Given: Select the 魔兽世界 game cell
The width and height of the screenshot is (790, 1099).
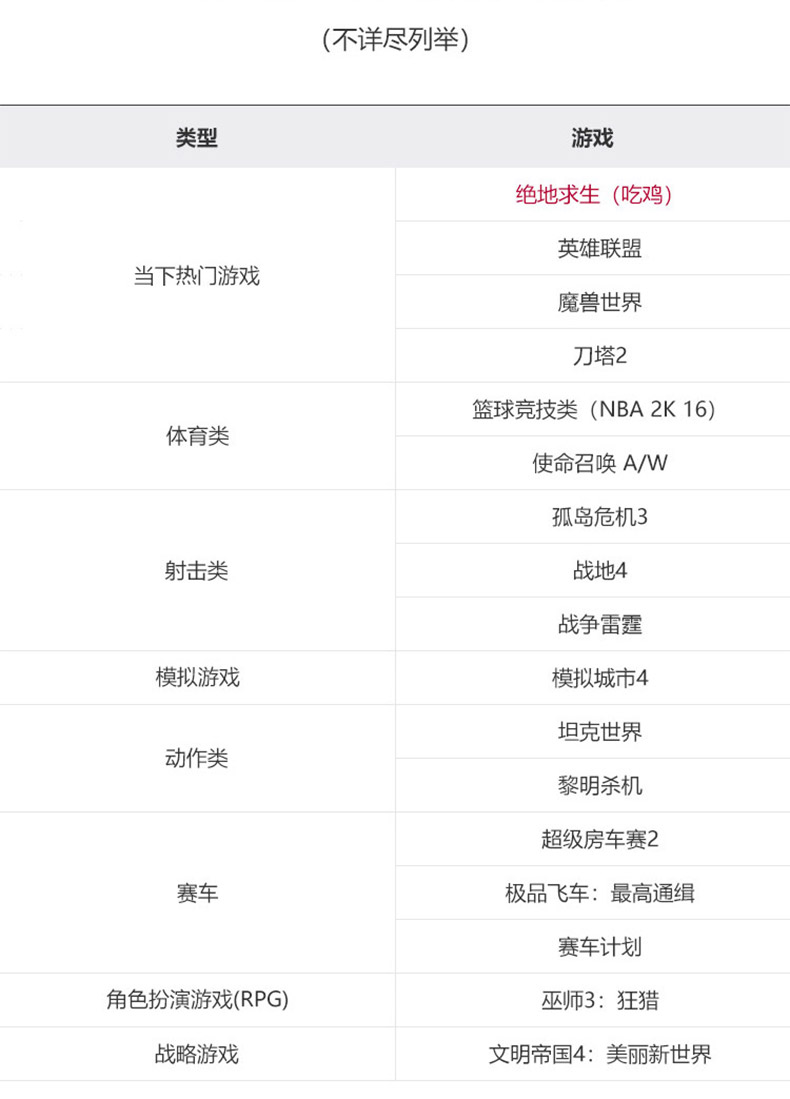Looking at the screenshot, I should (x=593, y=302).
